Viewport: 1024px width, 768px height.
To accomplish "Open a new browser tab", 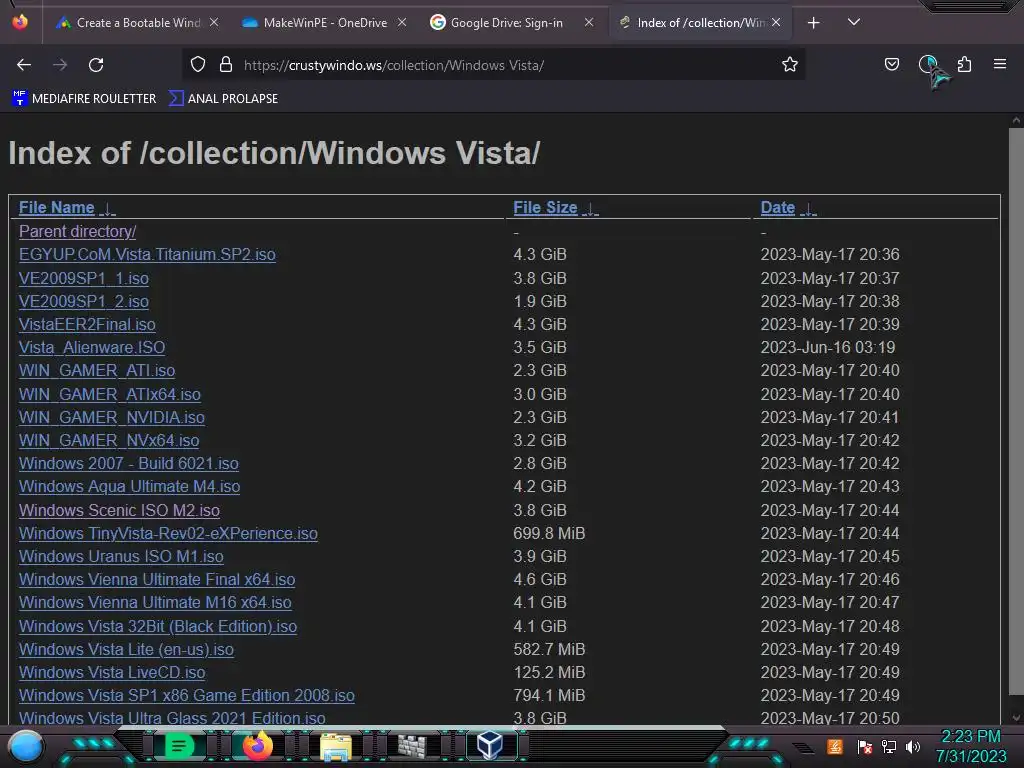I will pyautogui.click(x=813, y=23).
